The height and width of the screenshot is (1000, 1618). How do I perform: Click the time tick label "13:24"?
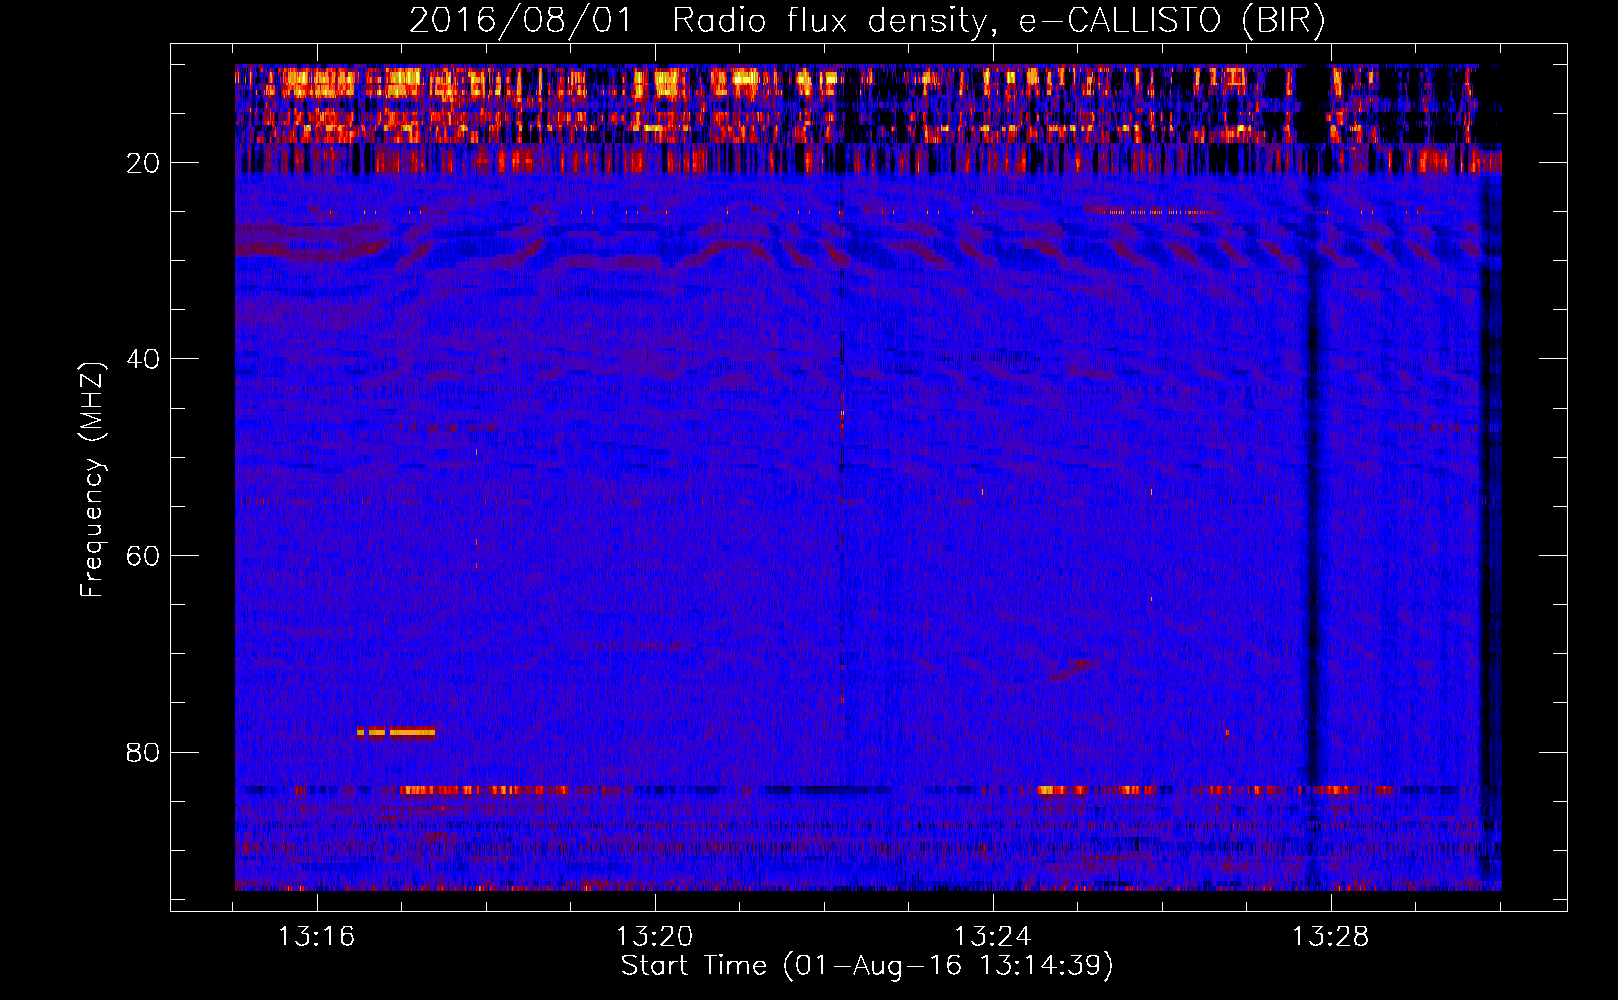992,937
